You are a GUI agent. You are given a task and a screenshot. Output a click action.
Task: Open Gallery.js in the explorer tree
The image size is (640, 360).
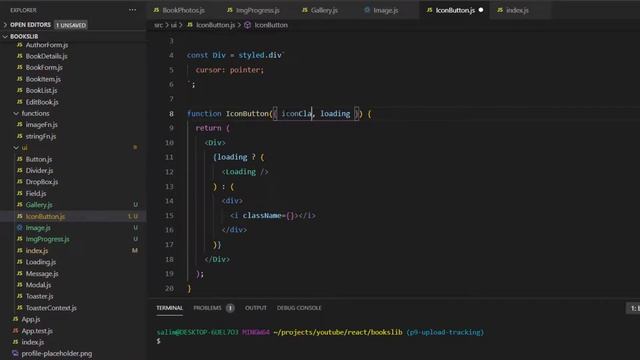pyautogui.click(x=39, y=205)
